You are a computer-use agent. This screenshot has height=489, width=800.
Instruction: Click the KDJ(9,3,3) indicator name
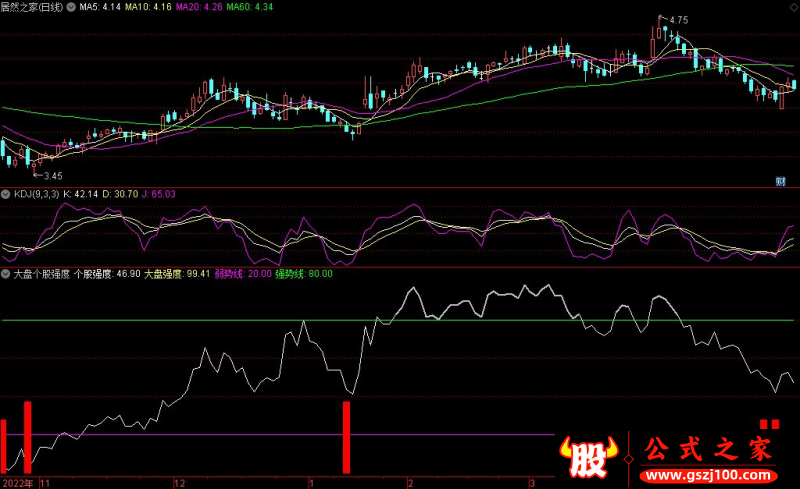(36, 193)
